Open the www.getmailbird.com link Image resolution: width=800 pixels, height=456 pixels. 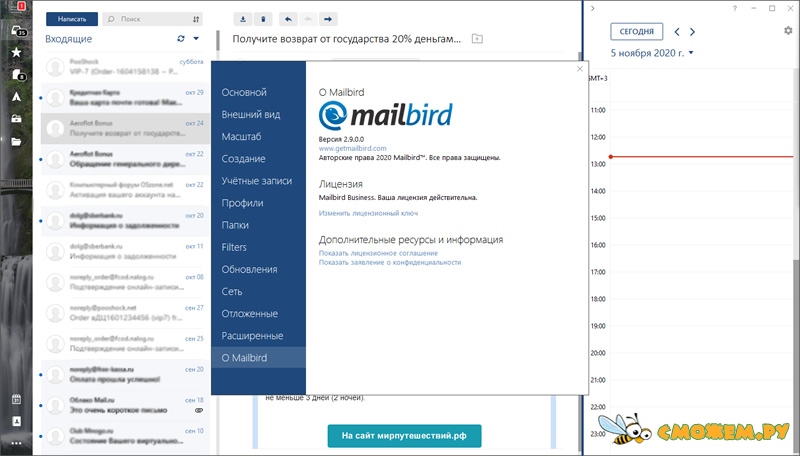click(353, 148)
